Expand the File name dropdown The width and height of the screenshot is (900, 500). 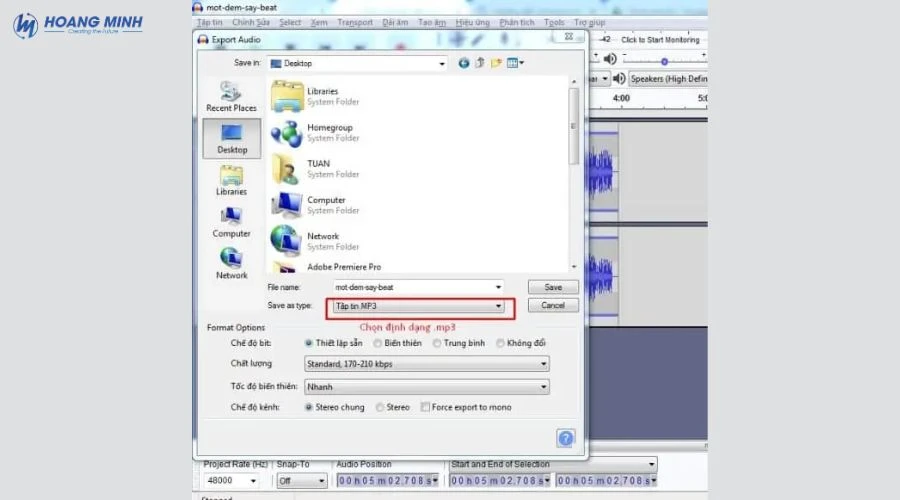tap(498, 287)
